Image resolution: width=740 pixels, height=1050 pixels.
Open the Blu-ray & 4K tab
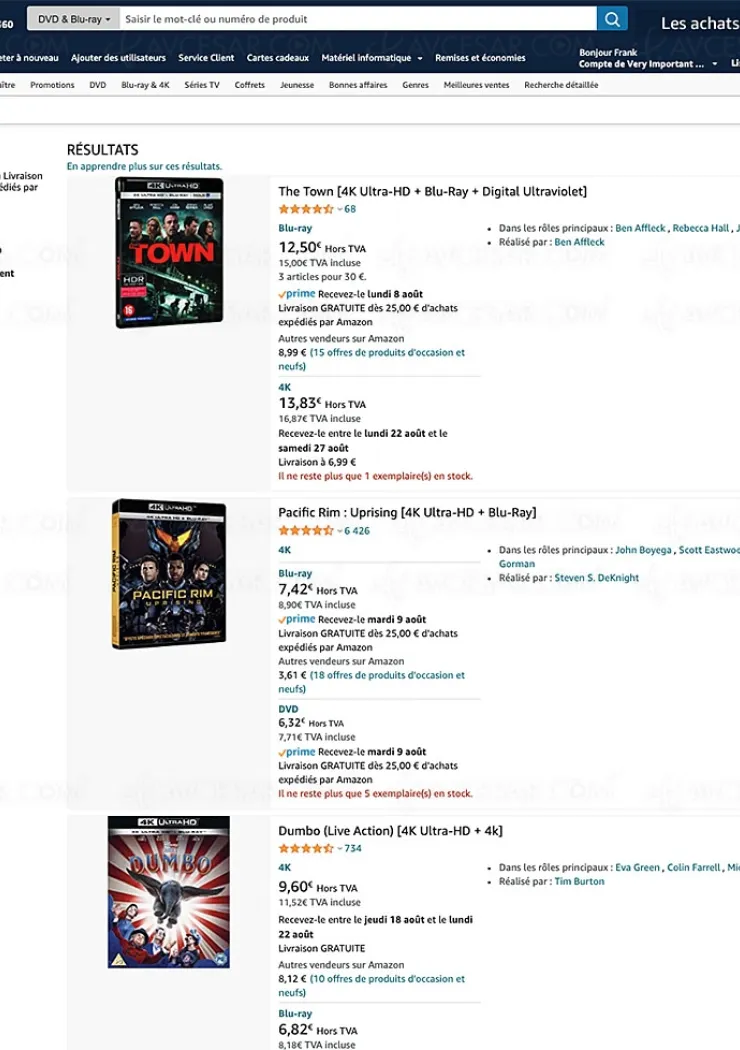[x=145, y=85]
